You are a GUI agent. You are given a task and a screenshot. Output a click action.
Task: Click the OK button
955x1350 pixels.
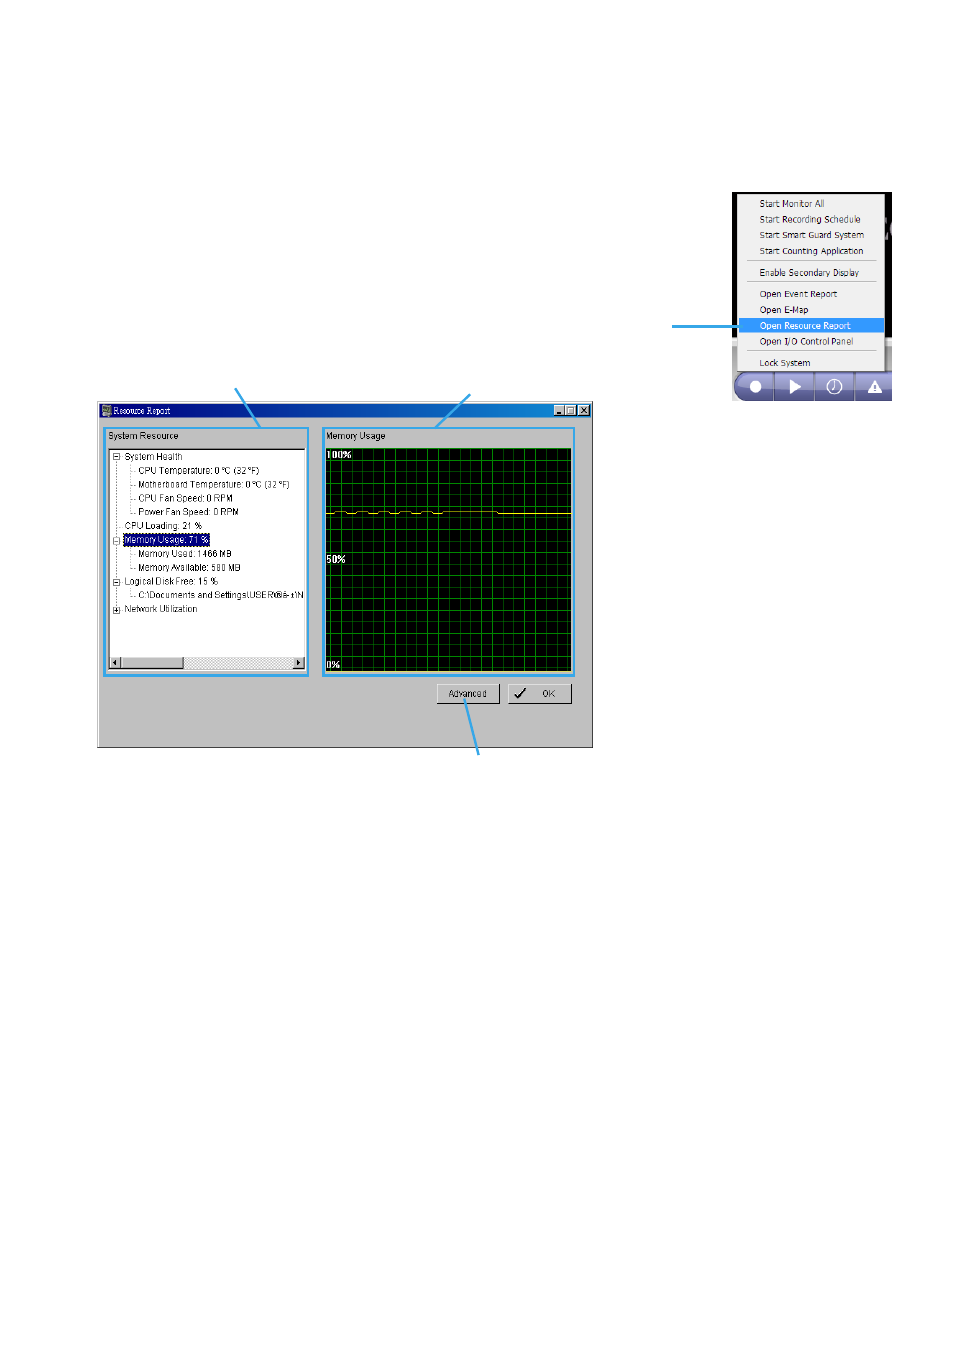540,694
